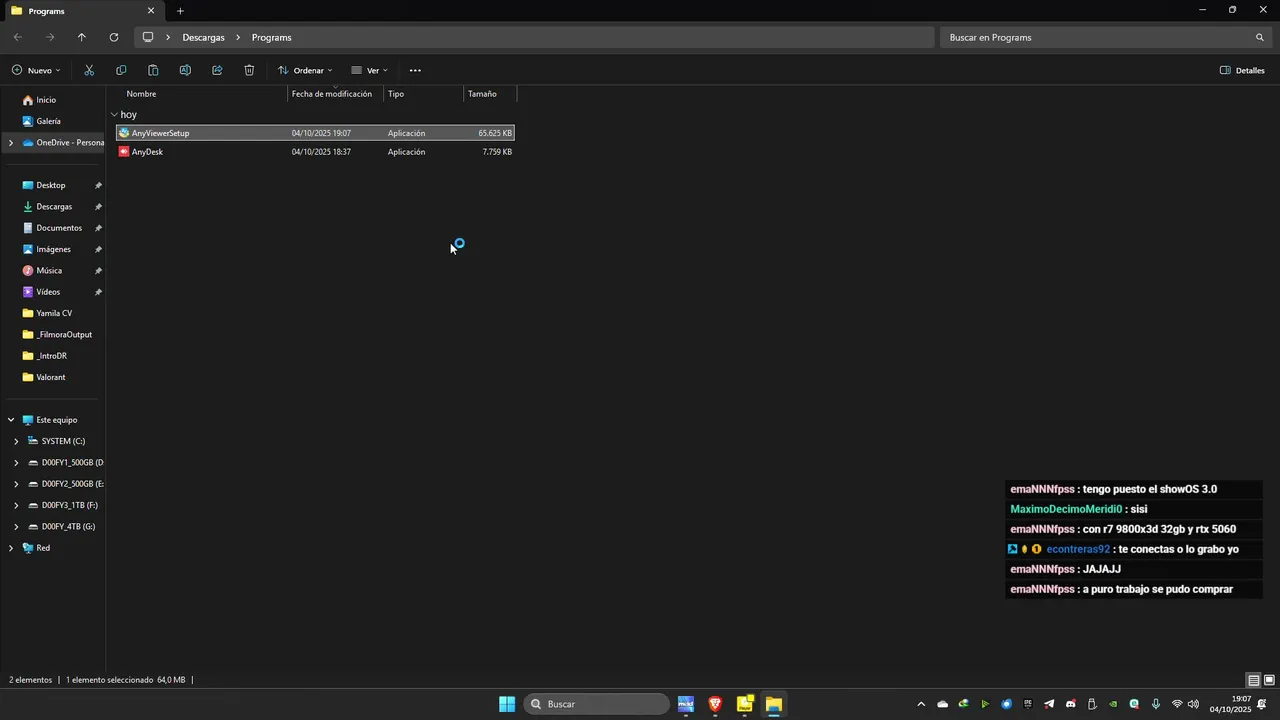This screenshot has height=720, width=1280.
Task: Click the Share icon in toolbar
Action: (217, 70)
